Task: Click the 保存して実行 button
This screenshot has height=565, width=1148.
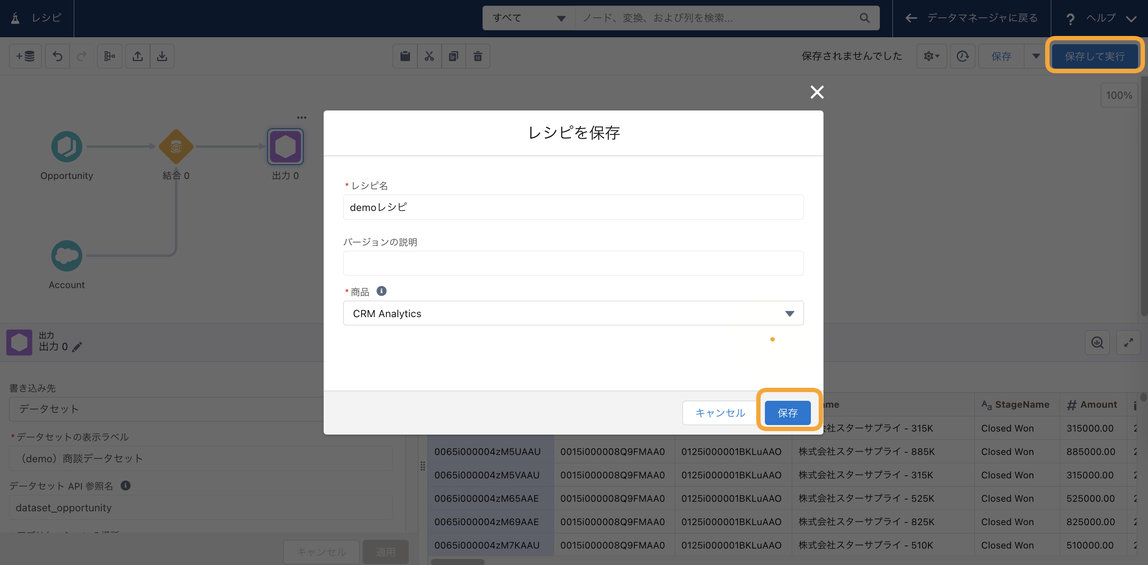Action: click(1095, 56)
